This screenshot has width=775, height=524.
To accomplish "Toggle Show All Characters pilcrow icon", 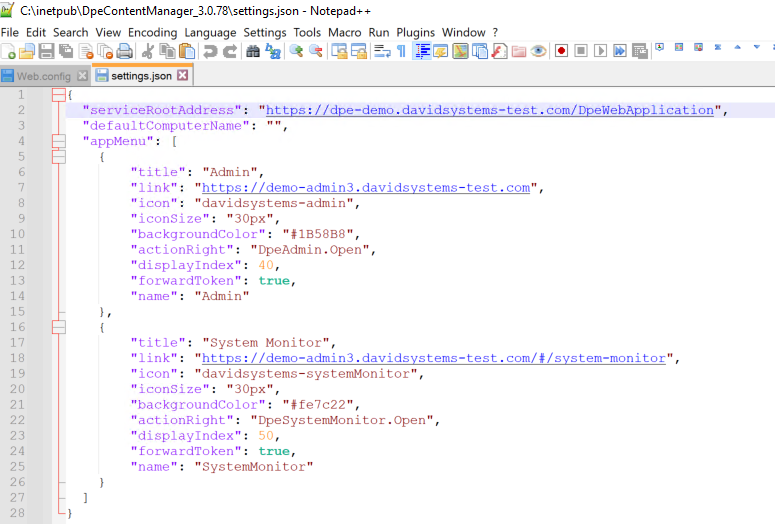I will click(x=401, y=51).
